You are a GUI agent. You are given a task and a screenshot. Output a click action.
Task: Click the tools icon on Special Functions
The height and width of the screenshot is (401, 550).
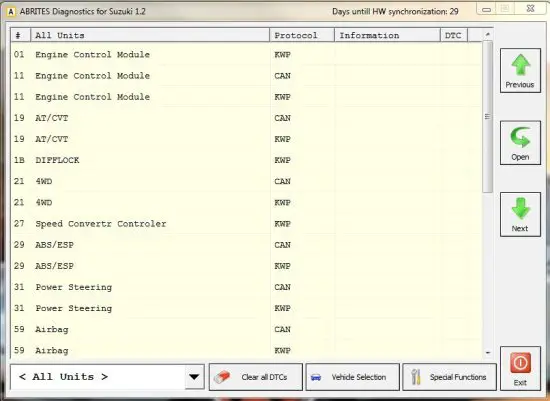point(416,377)
